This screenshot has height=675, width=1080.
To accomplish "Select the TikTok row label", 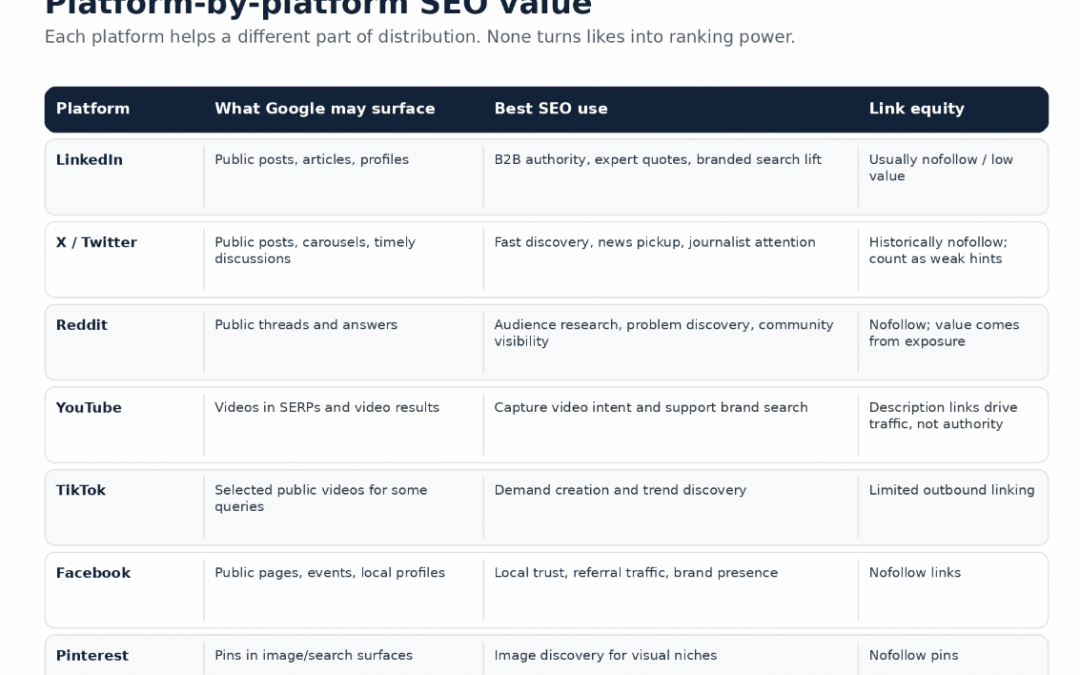I will click(81, 490).
